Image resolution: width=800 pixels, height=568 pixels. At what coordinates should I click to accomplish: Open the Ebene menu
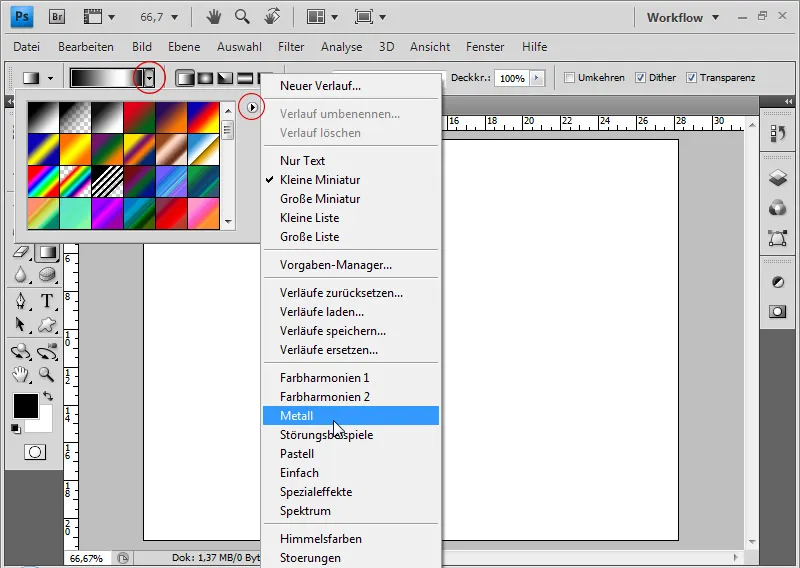[x=184, y=46]
